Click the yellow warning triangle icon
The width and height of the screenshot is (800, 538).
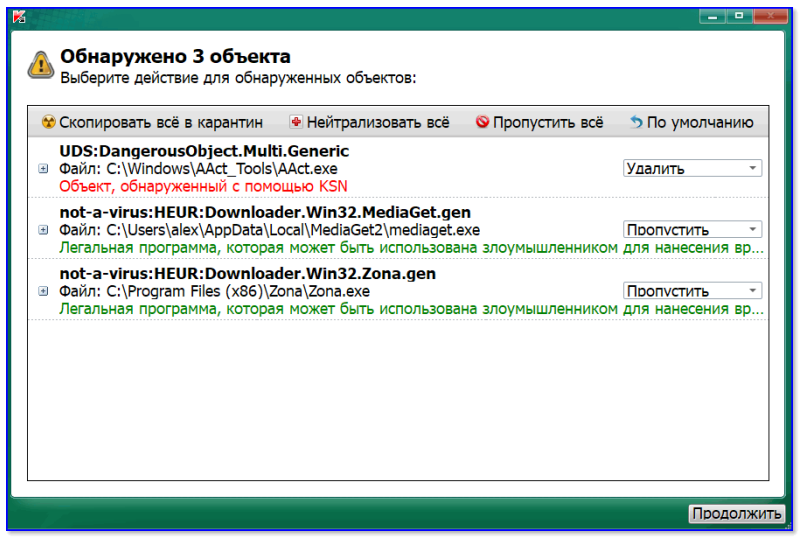click(41, 65)
